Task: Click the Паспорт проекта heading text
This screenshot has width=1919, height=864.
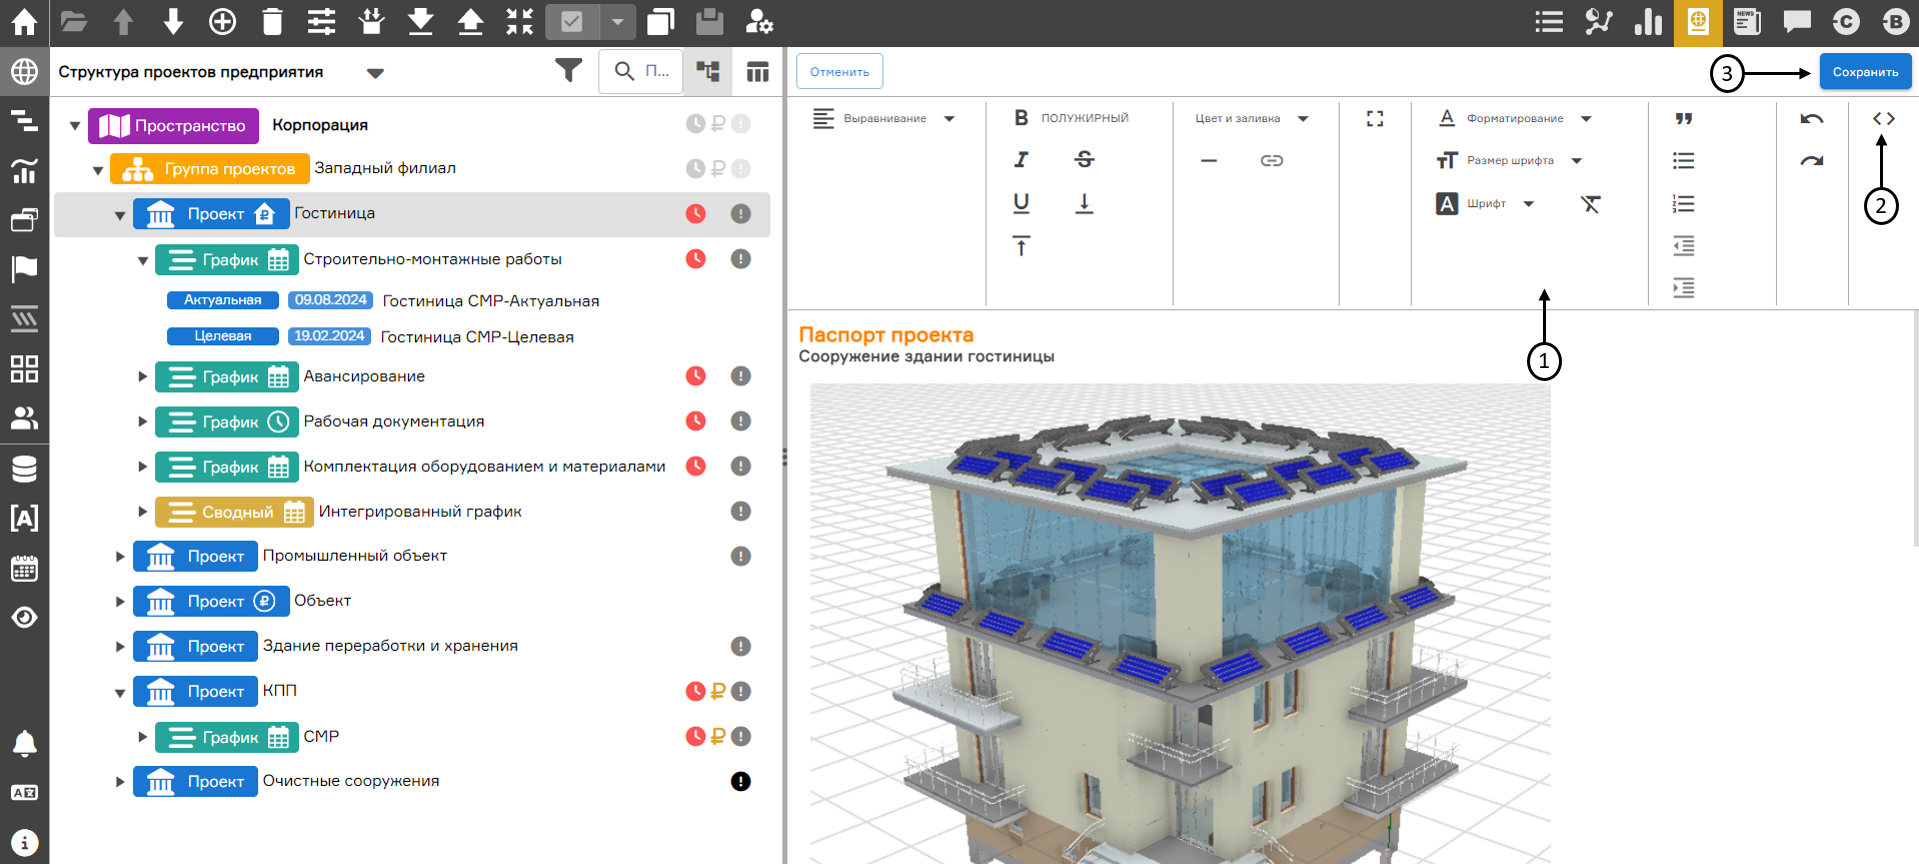Action: point(886,335)
